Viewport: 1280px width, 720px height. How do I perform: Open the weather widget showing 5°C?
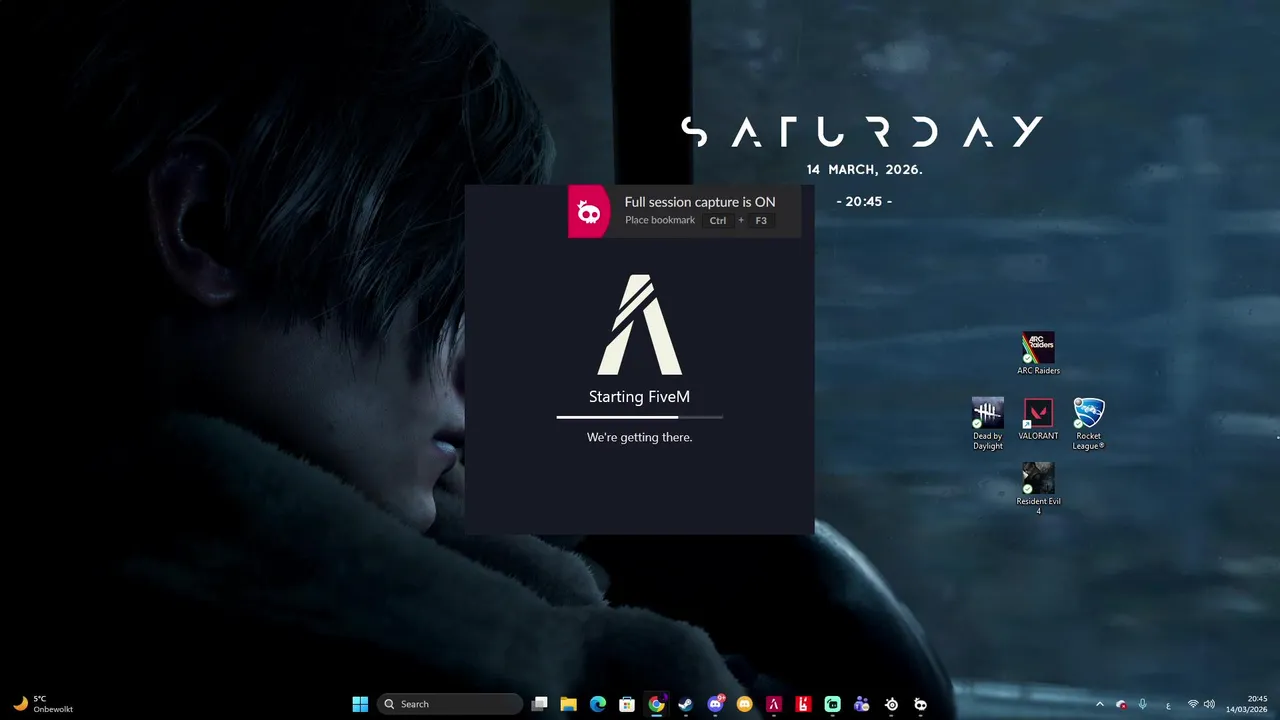coord(42,704)
